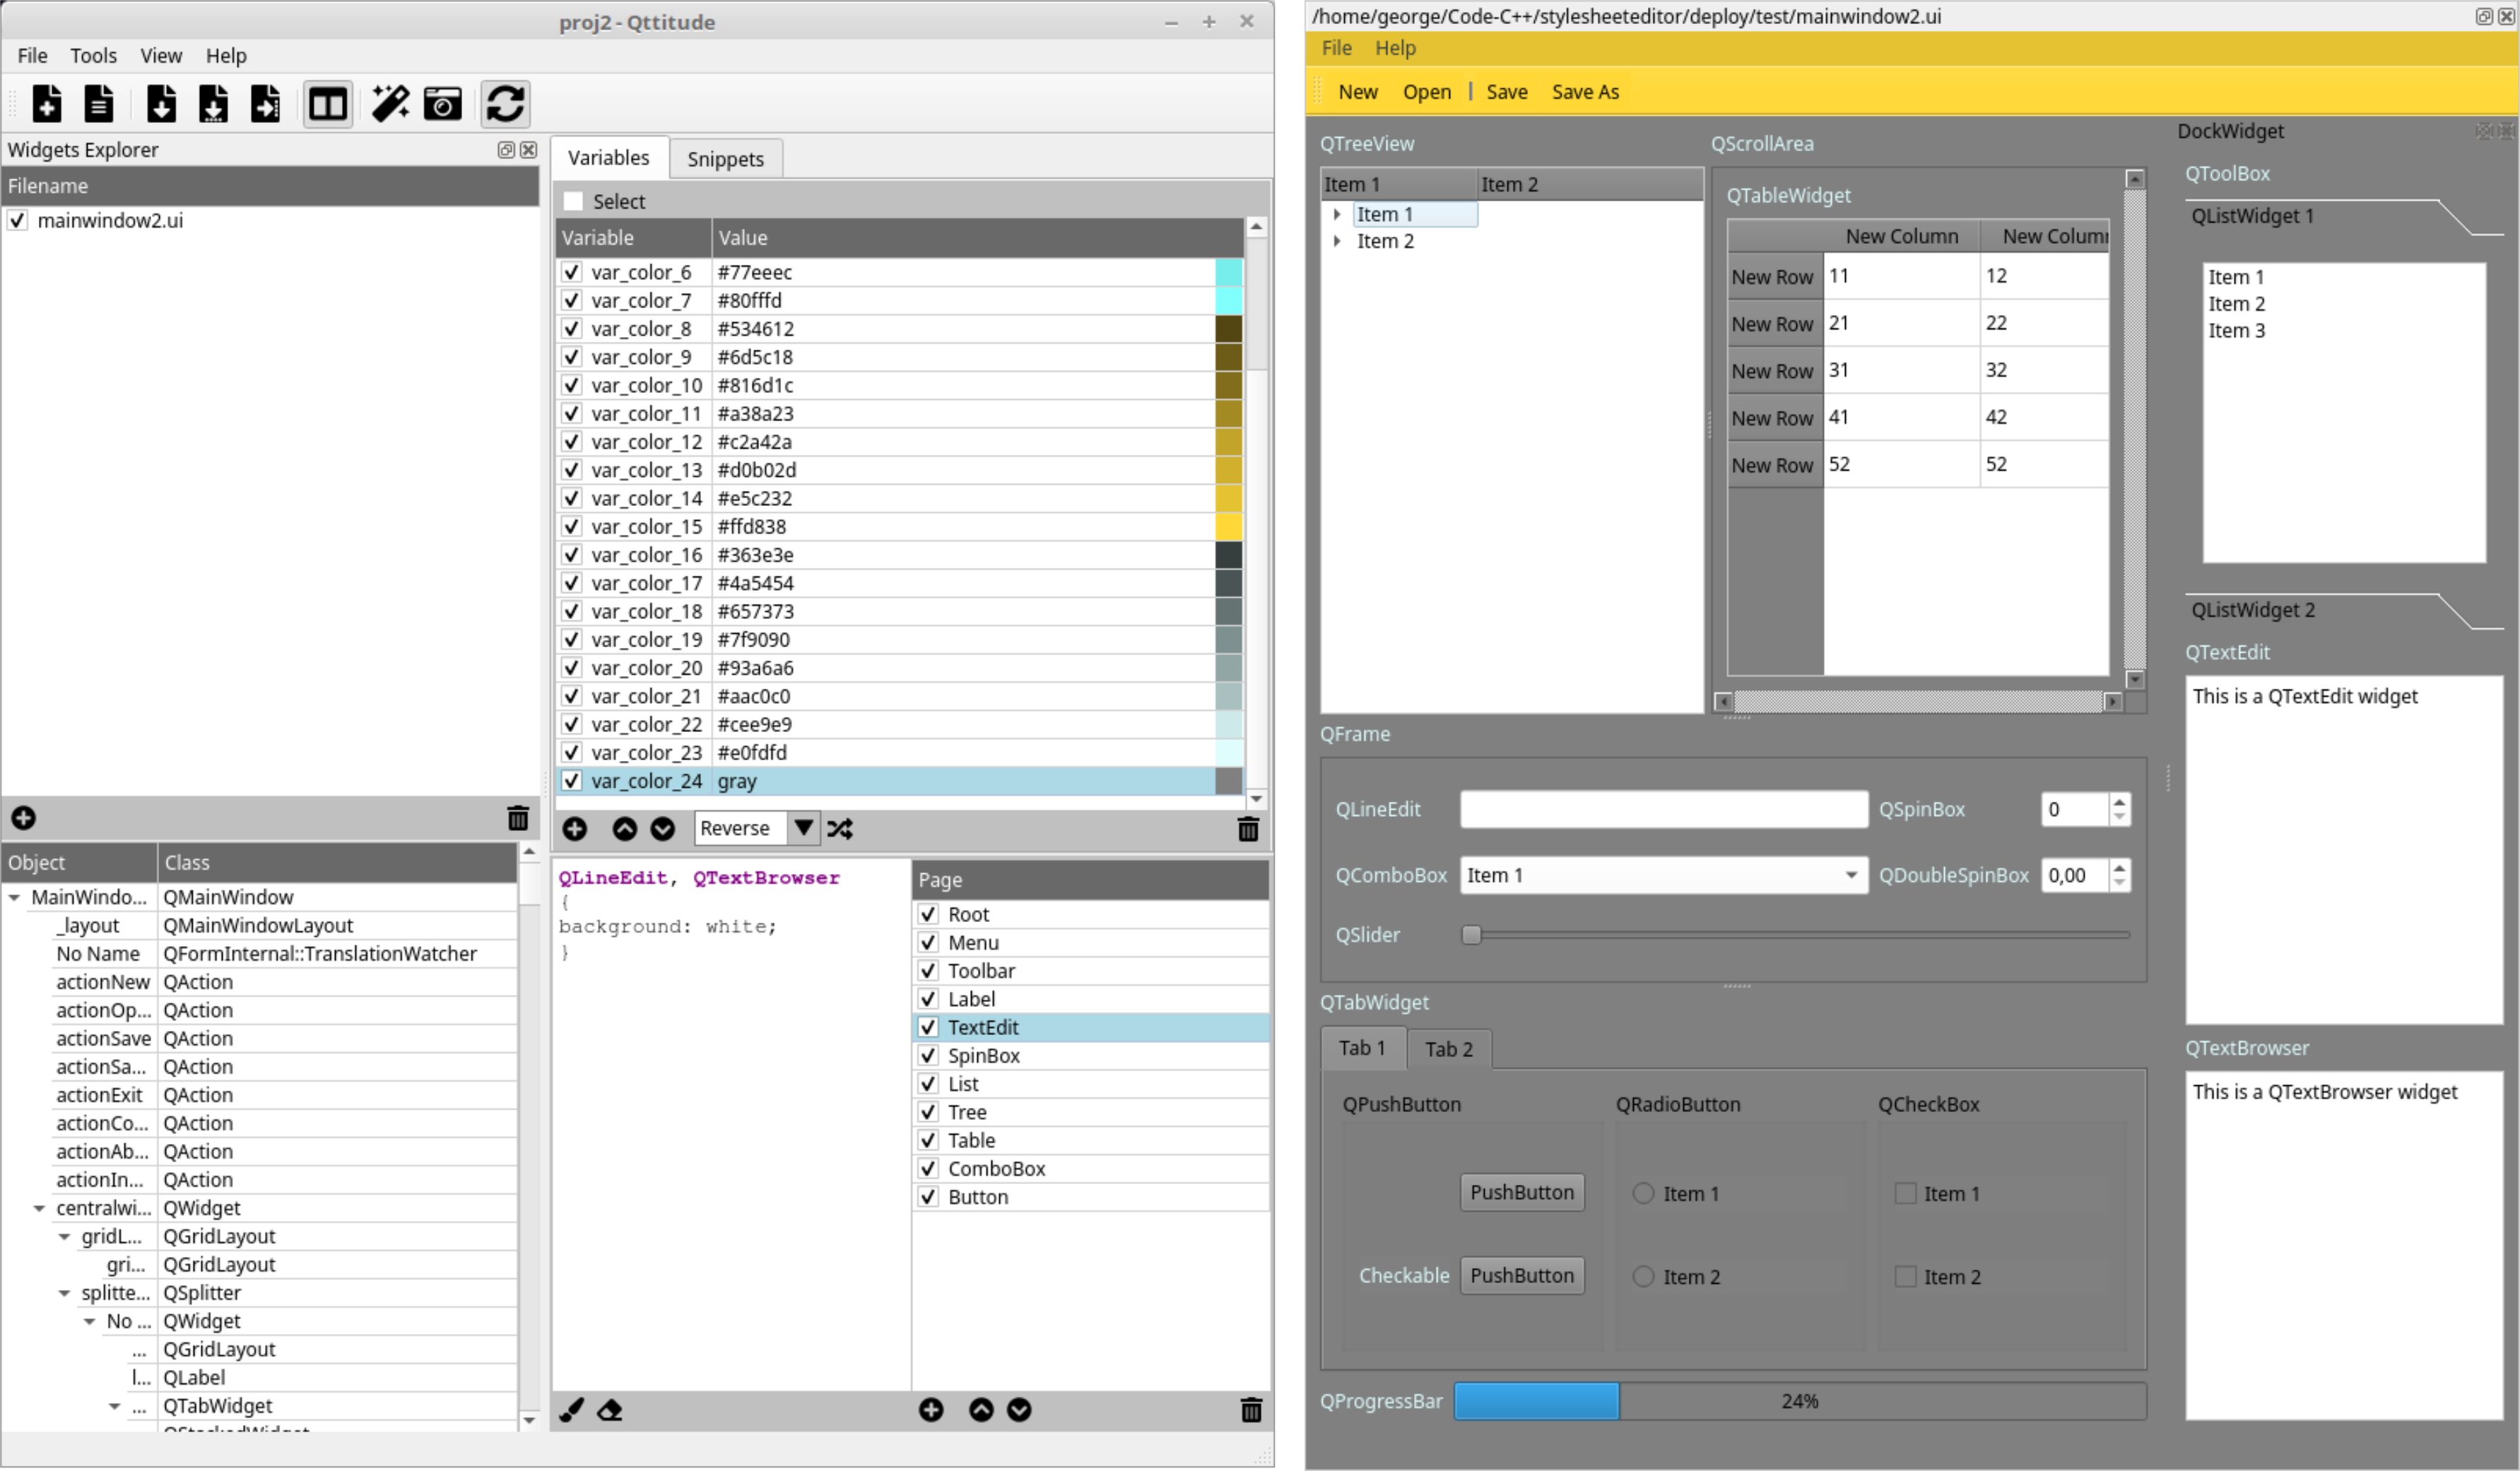Viewport: 2520px width, 1471px height.
Task: Switch to the Snippets tab
Action: pos(725,159)
